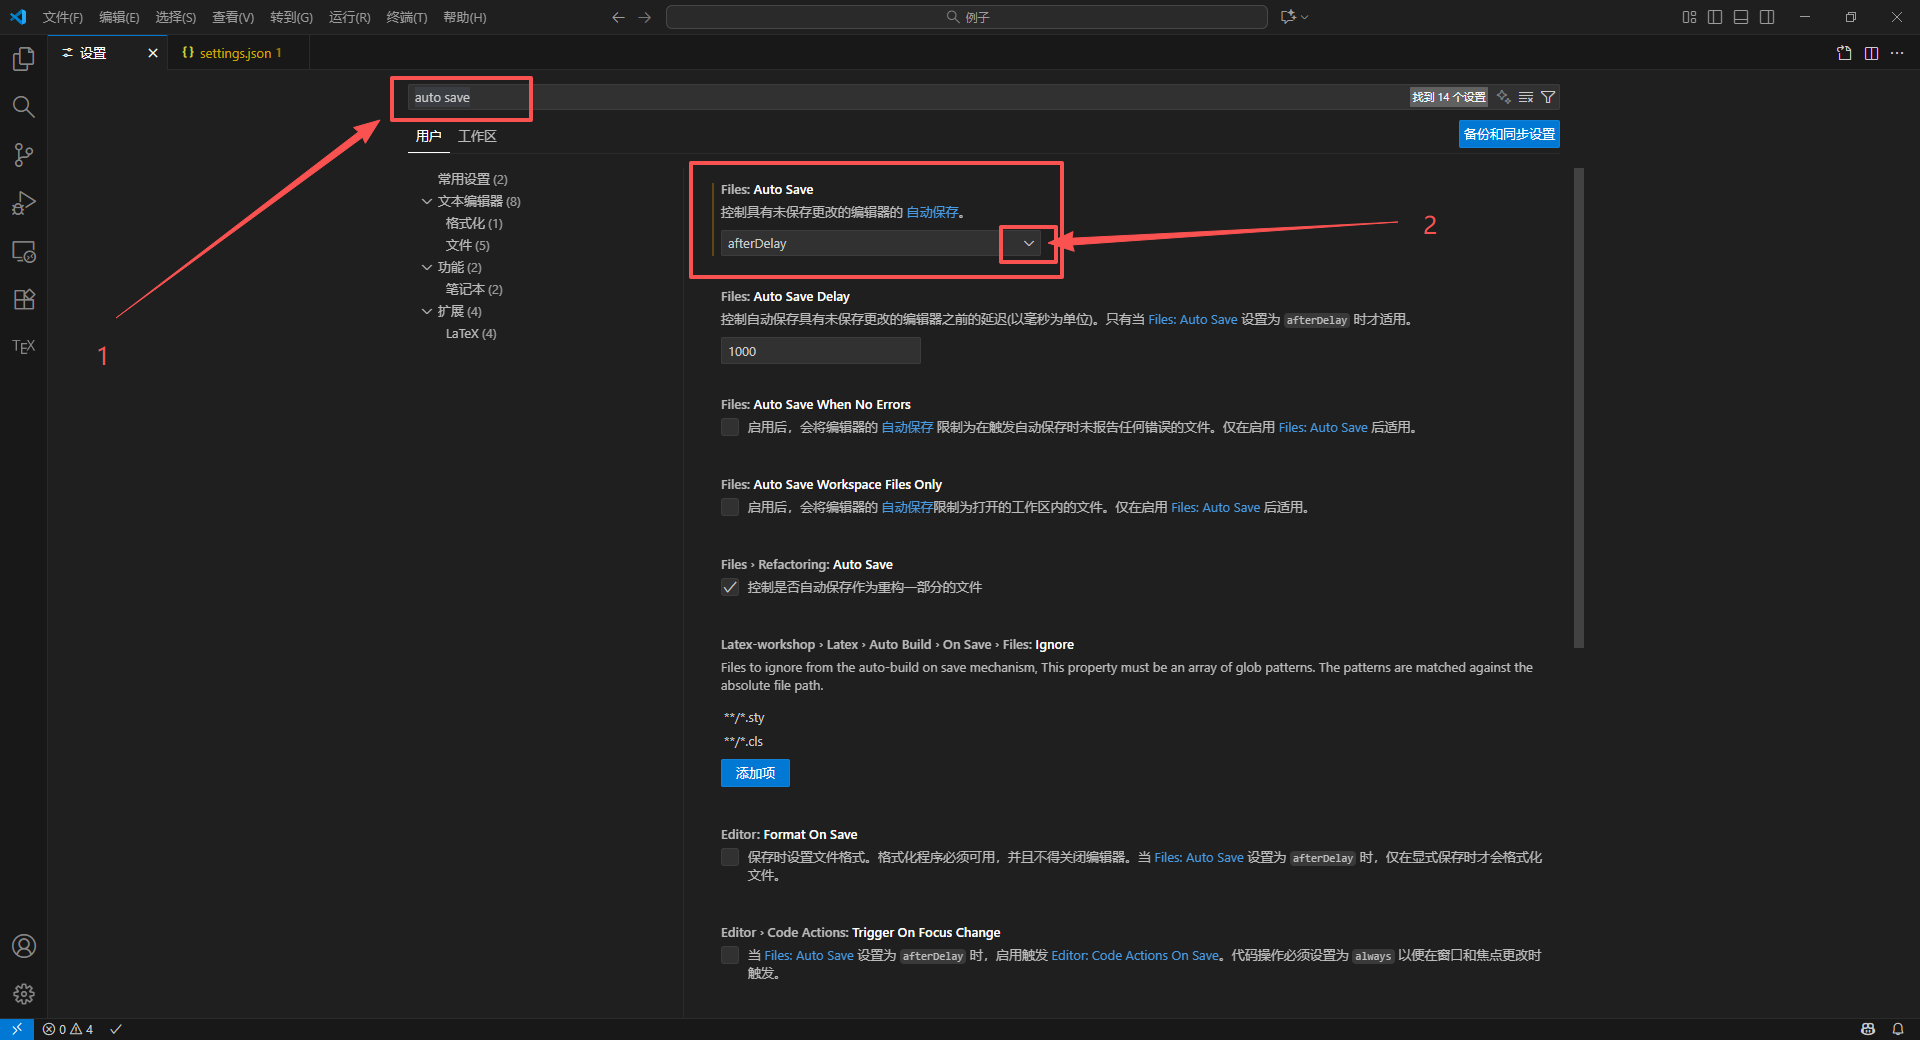Viewport: 1920px width, 1040px height.
Task: Enable Auto Save When No Errors
Action: (730, 427)
